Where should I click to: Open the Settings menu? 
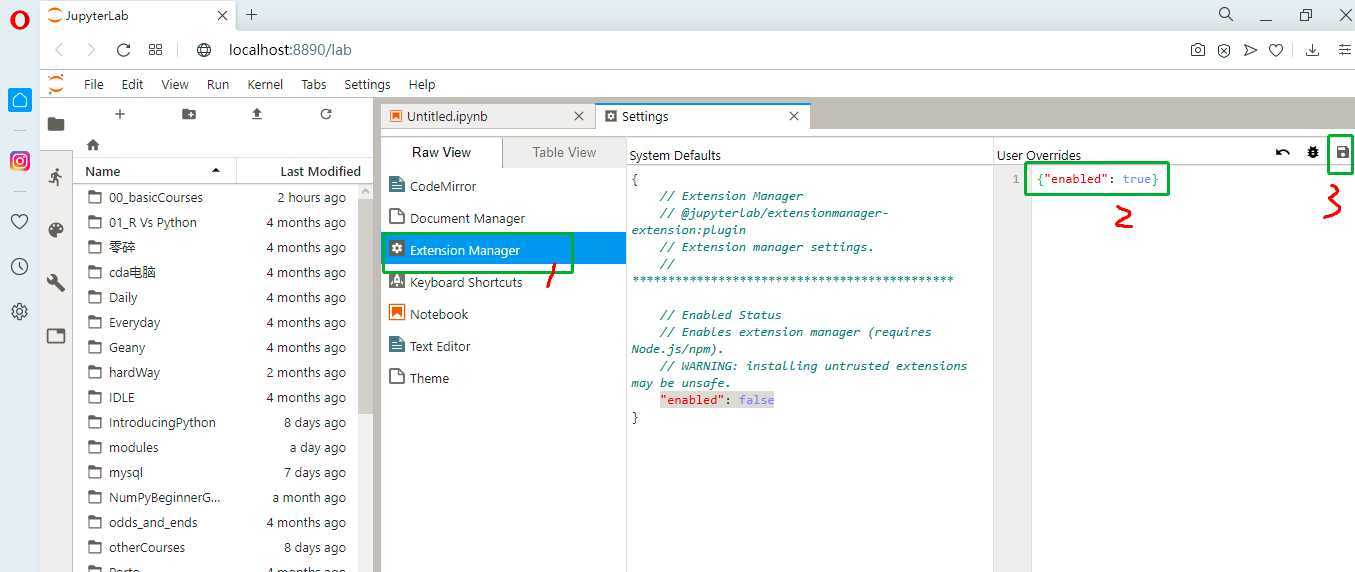tap(367, 84)
